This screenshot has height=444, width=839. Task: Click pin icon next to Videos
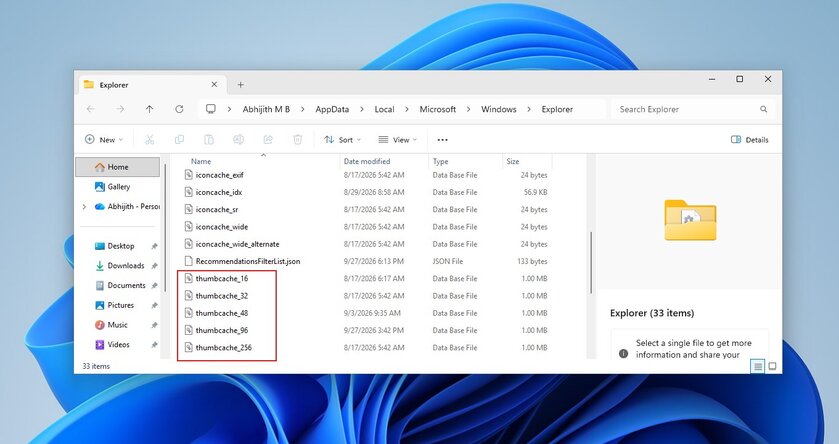(154, 345)
